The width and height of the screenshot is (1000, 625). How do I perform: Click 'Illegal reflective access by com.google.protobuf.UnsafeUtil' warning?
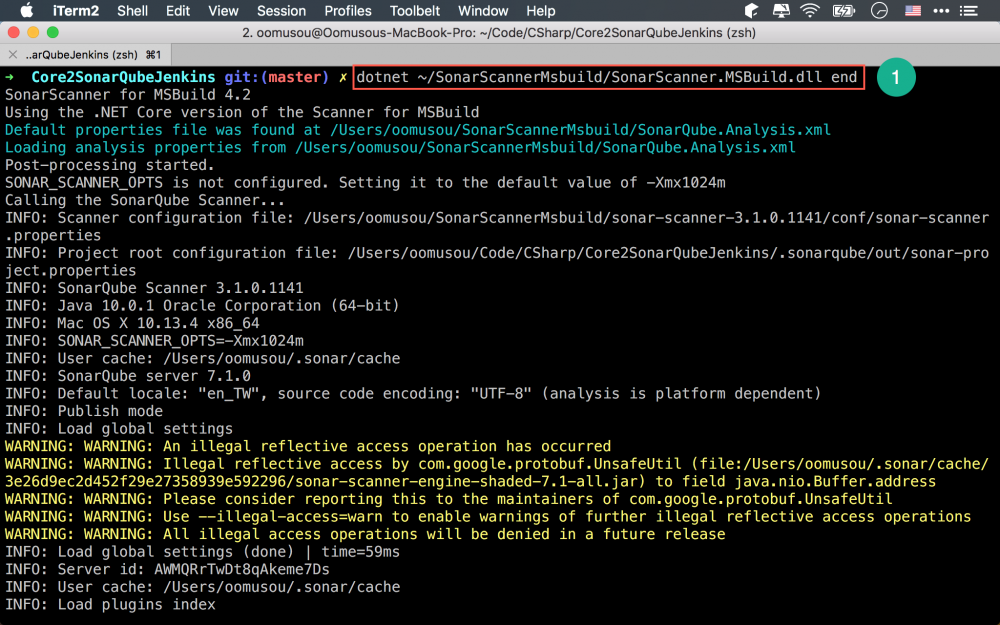pyautogui.click(x=497, y=473)
